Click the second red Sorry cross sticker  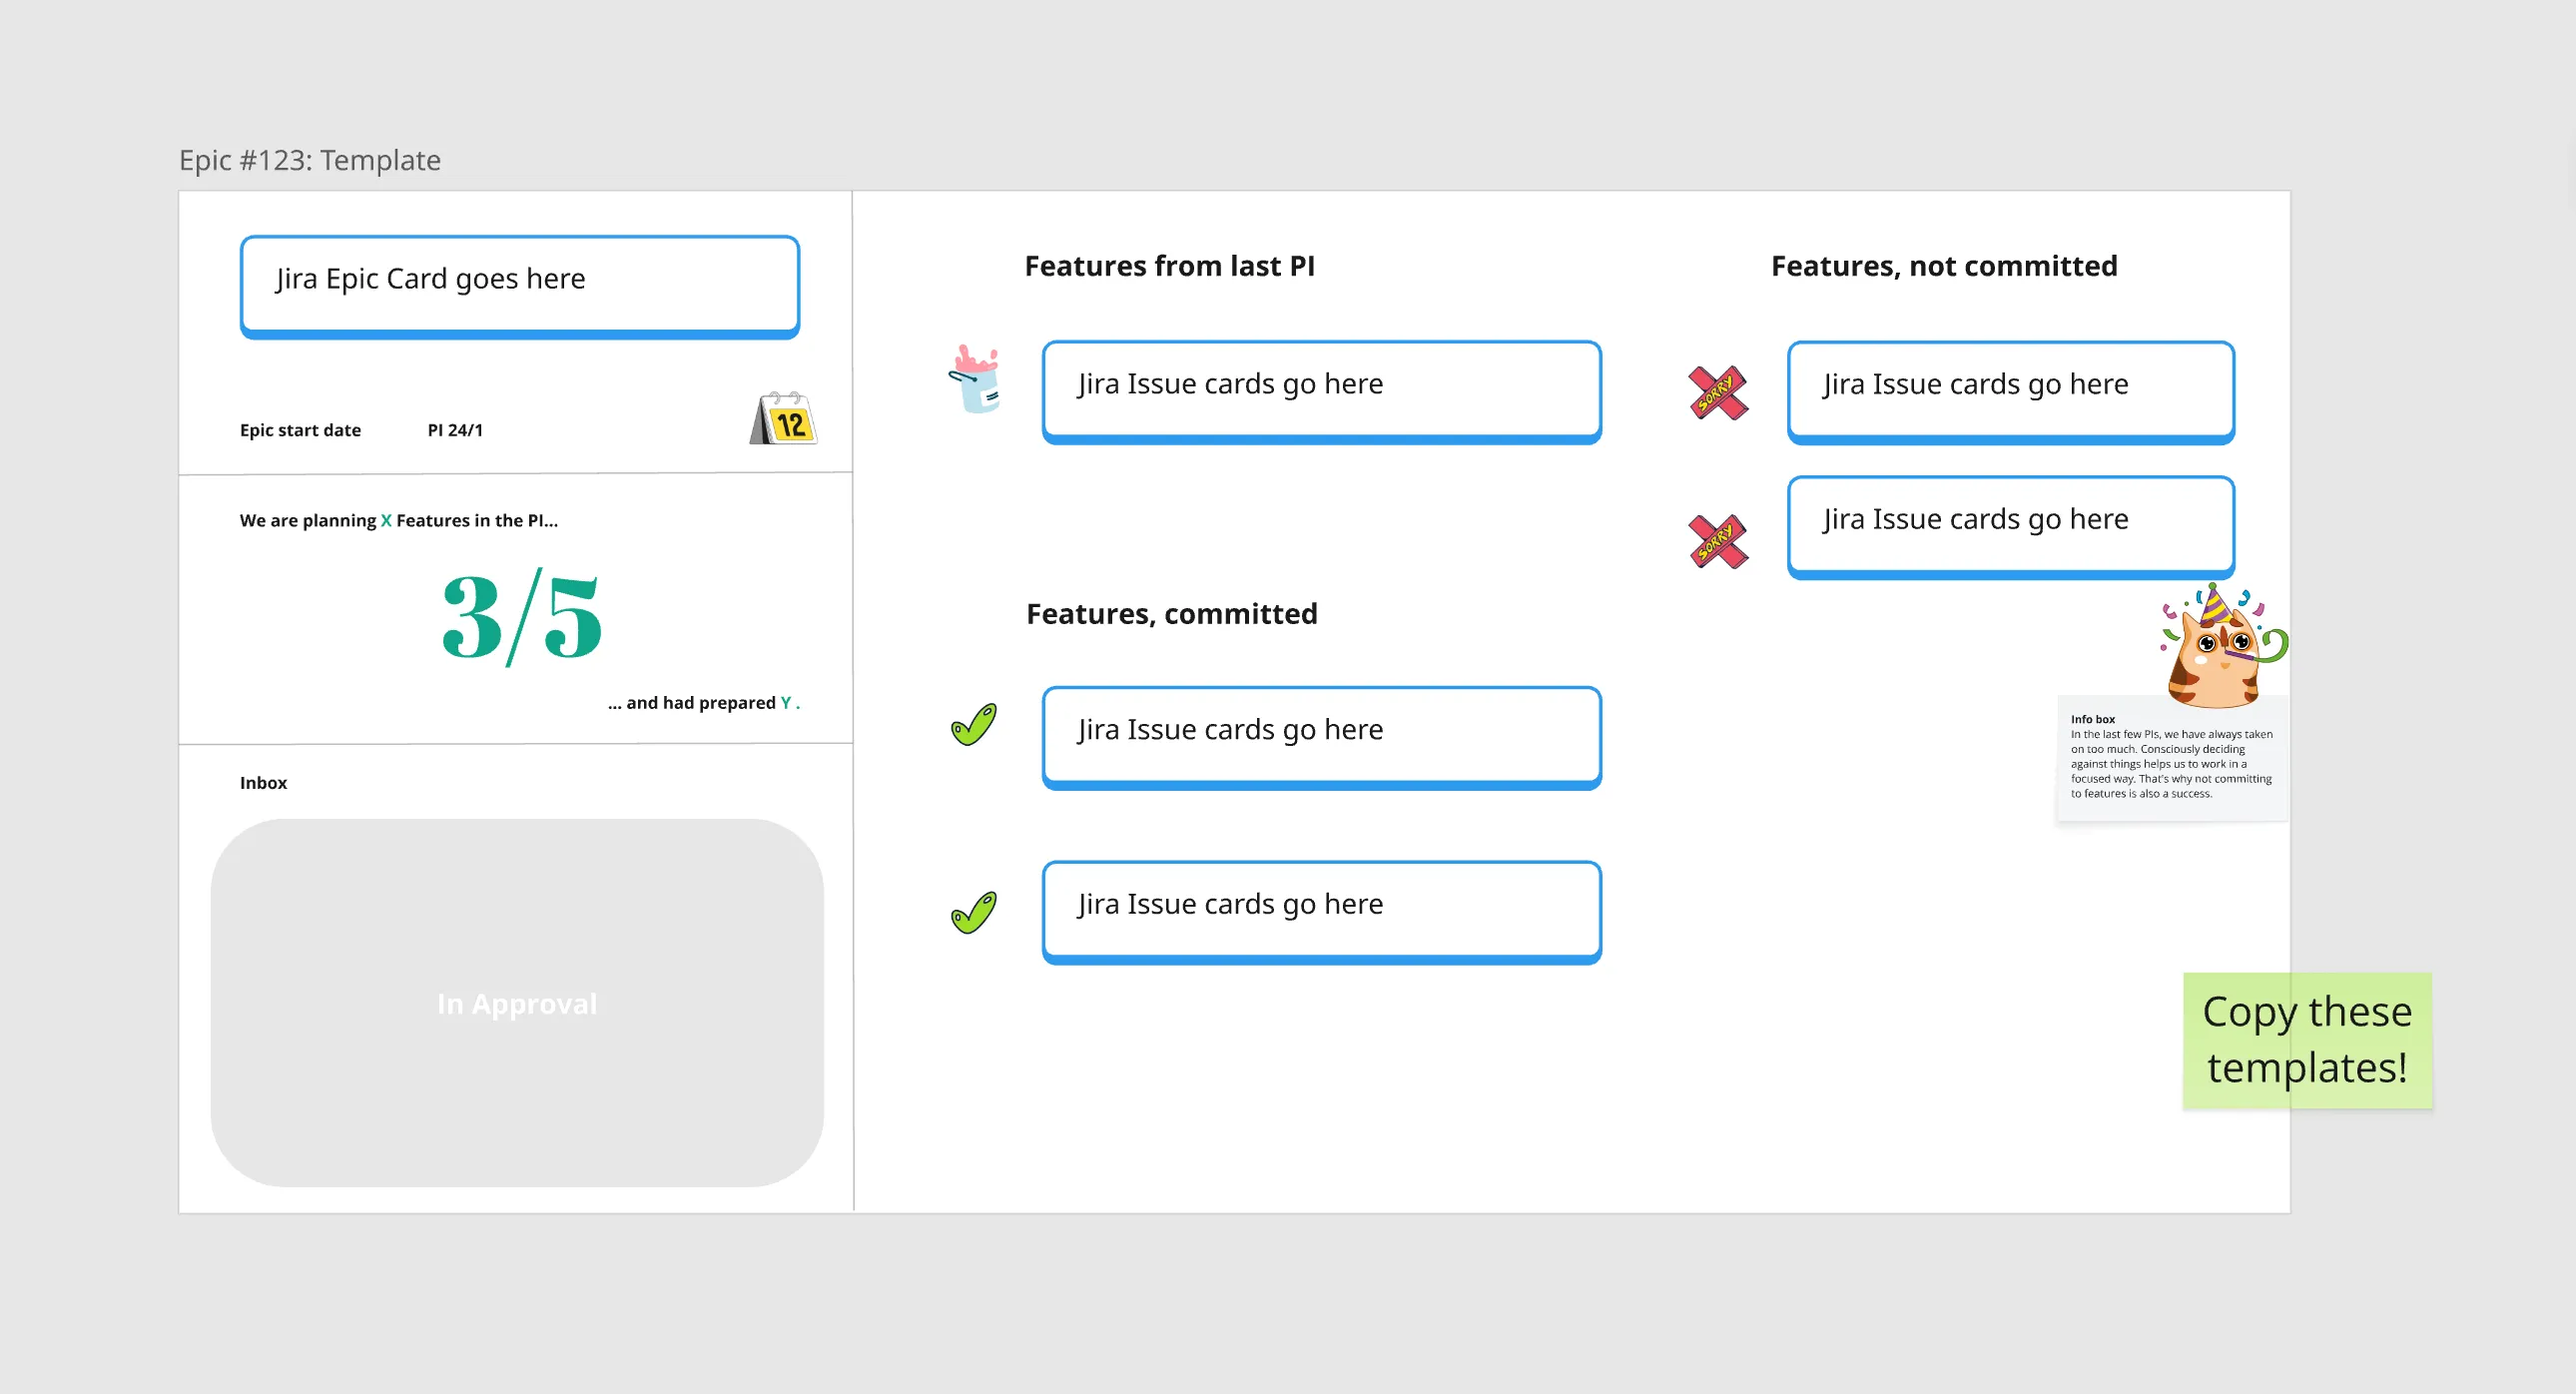1717,541
